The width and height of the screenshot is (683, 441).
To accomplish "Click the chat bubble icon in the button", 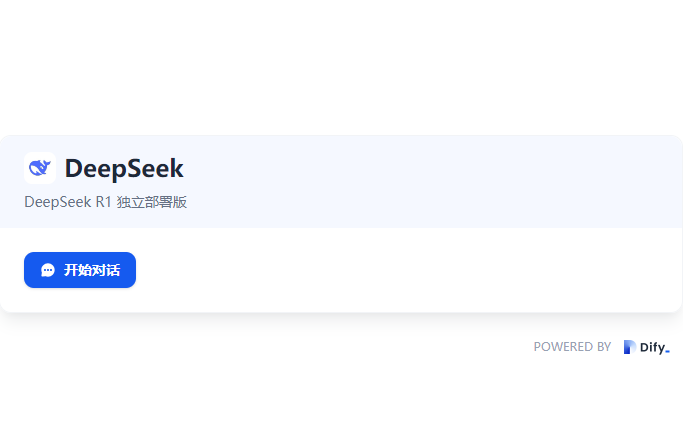I will tap(48, 270).
